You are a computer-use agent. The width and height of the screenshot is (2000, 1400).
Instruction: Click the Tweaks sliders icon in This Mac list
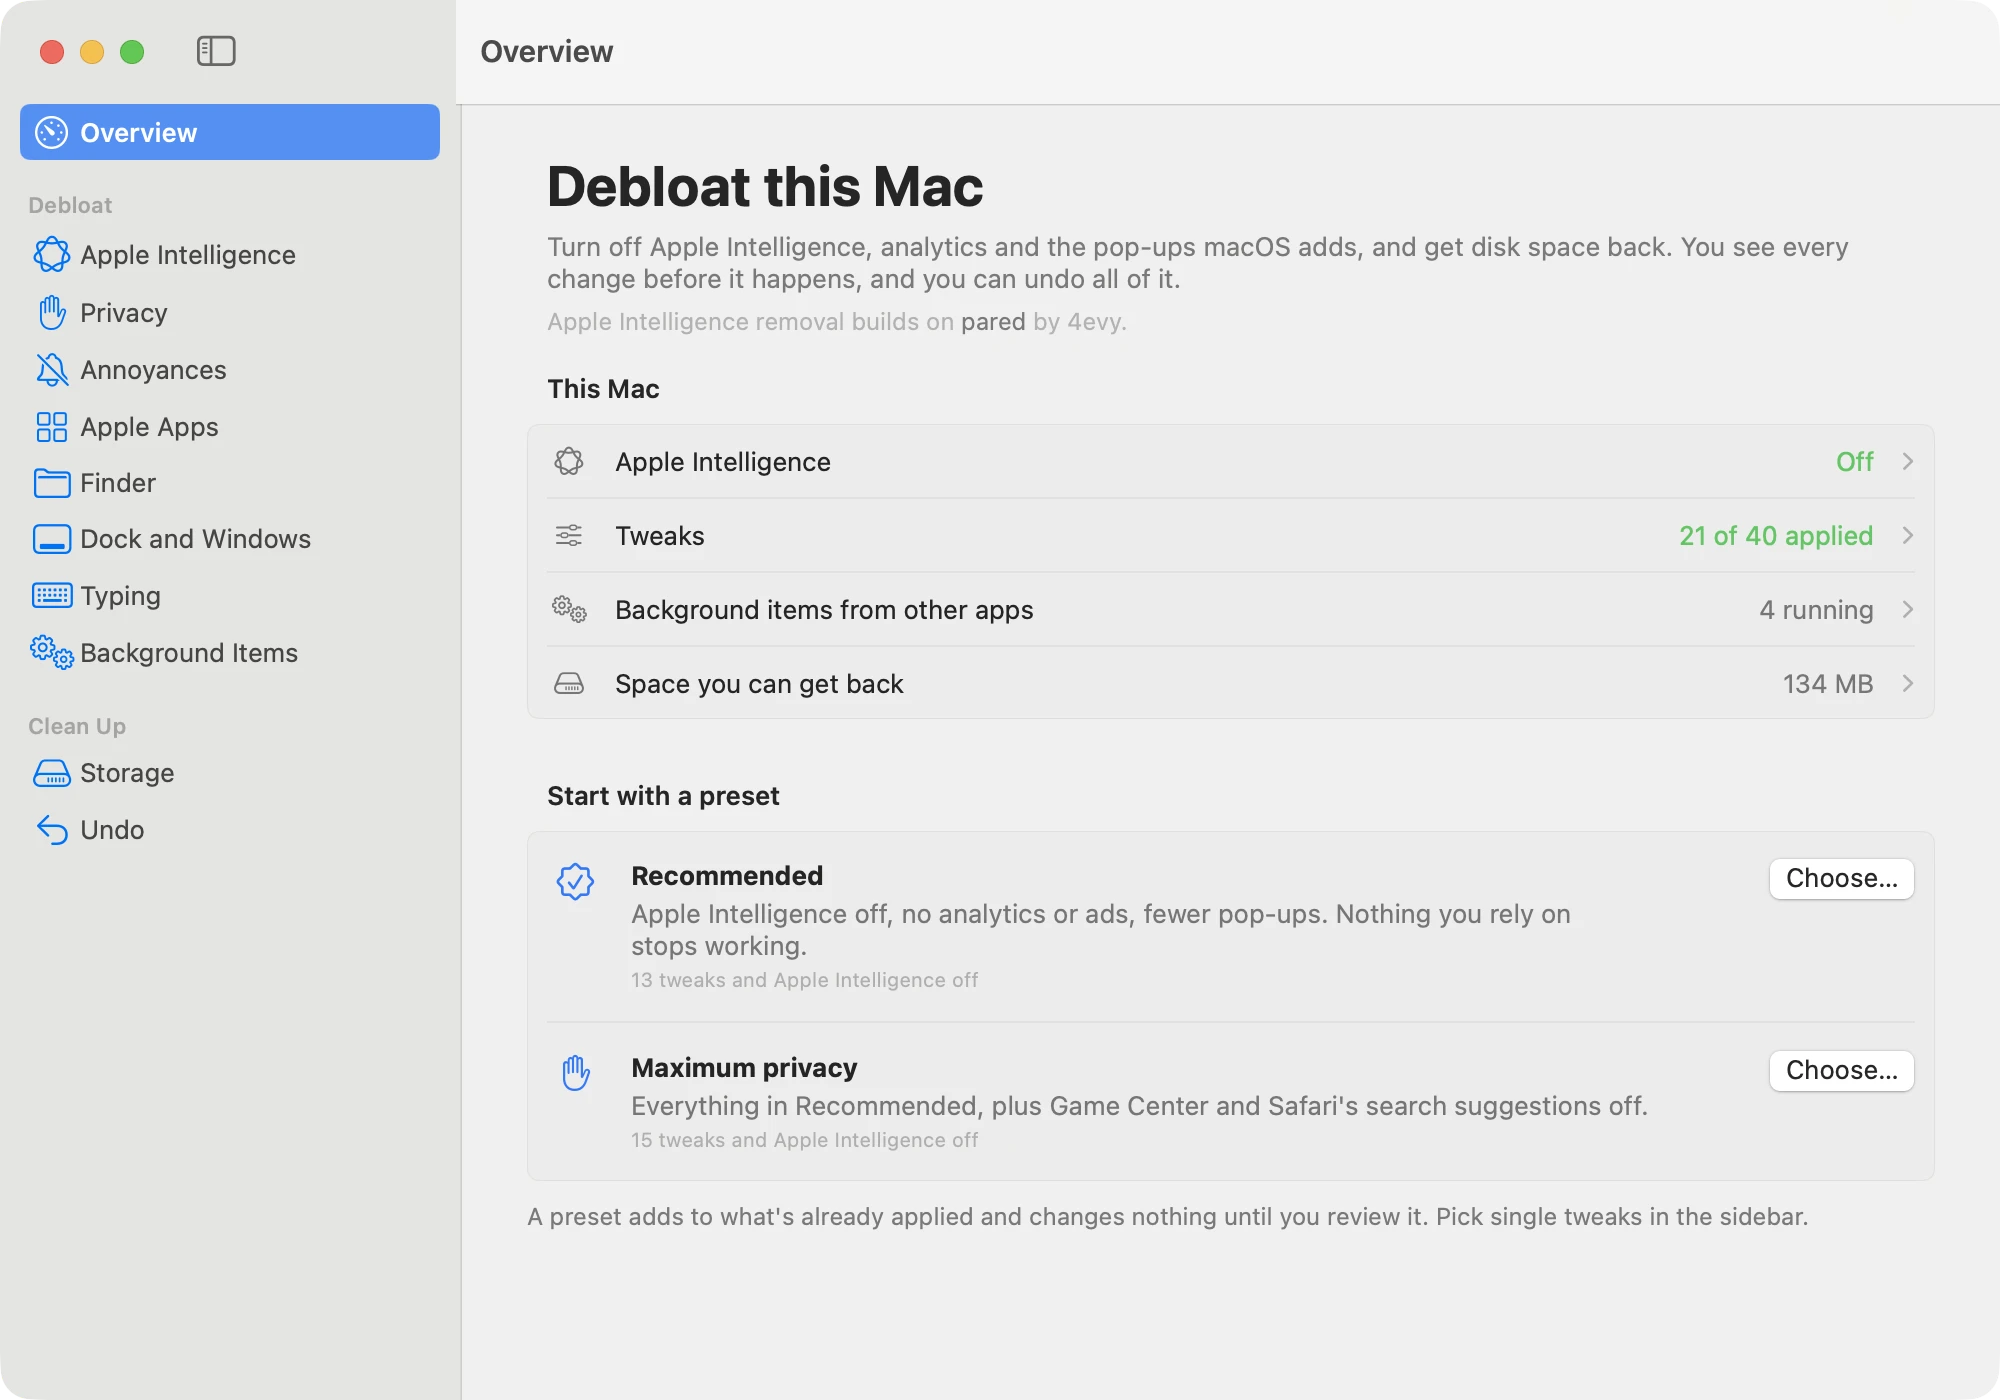tap(569, 535)
